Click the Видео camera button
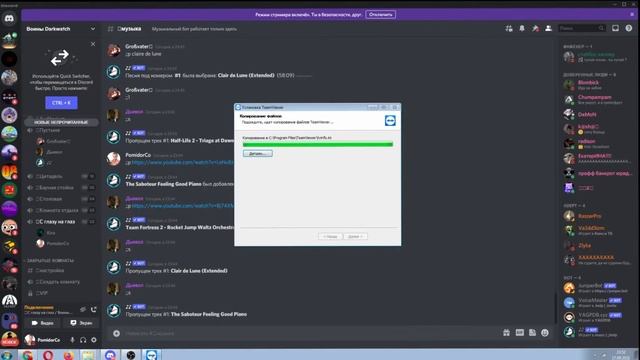This screenshot has height=360, width=640. pos(42,323)
